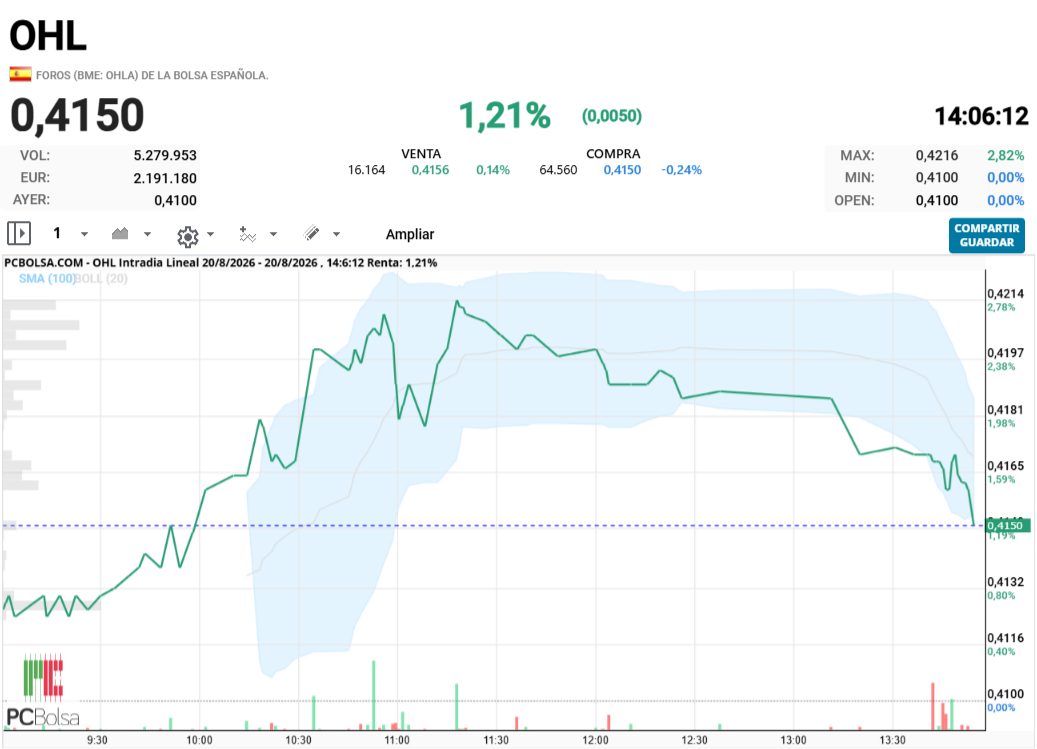Click the 0,14% VENTA percentage
The width and height of the screenshot is (1037, 749).
tap(493, 170)
